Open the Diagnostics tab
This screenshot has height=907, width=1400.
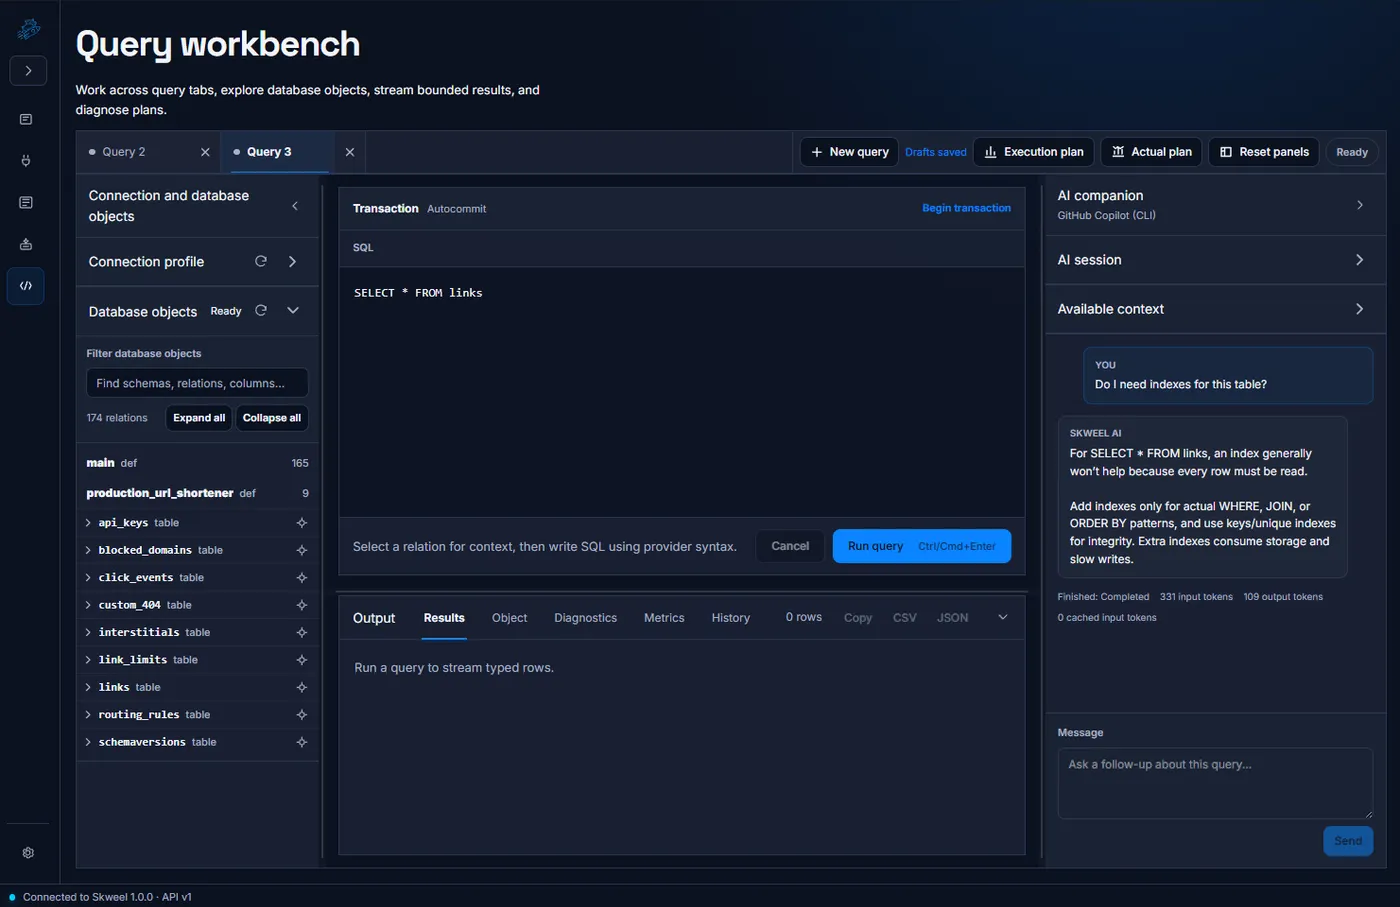[585, 618]
